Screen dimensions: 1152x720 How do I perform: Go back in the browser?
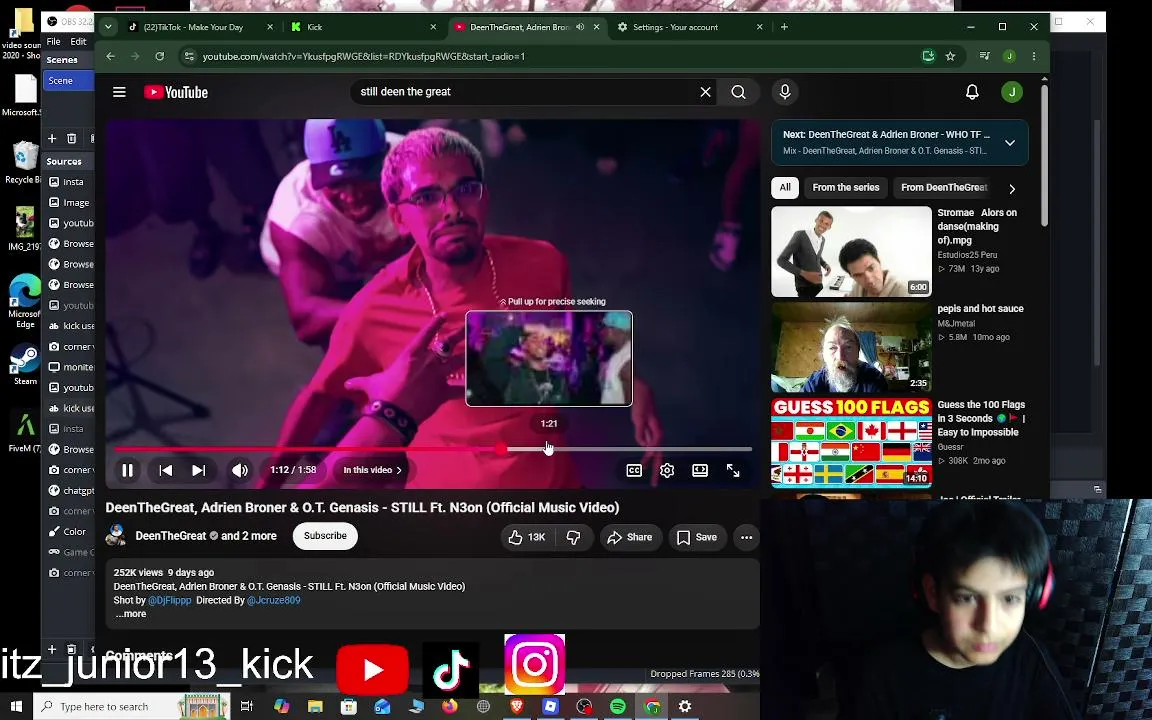[x=110, y=57]
